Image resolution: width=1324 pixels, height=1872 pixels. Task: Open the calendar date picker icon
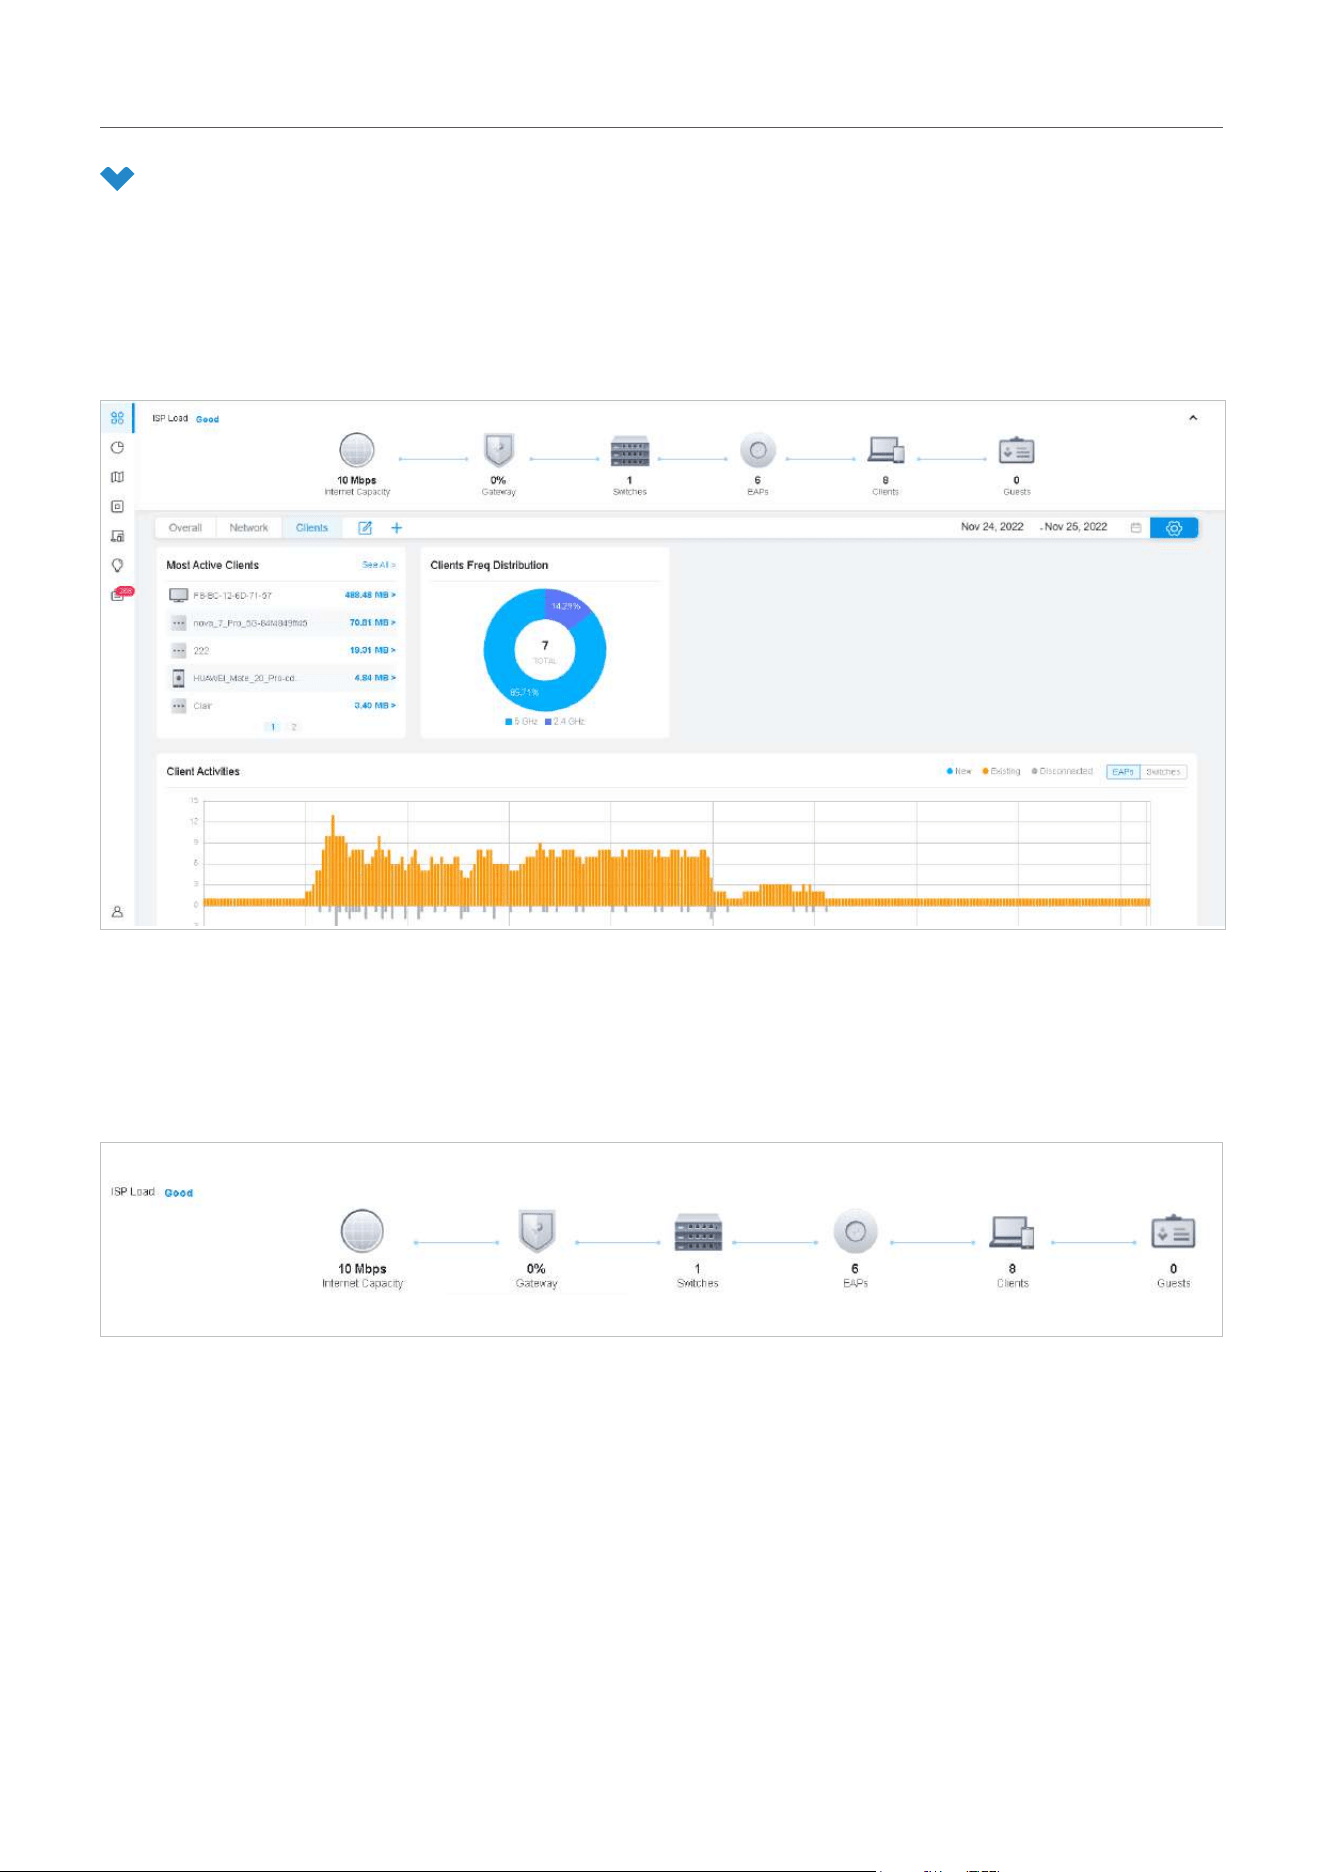pos(1136,528)
